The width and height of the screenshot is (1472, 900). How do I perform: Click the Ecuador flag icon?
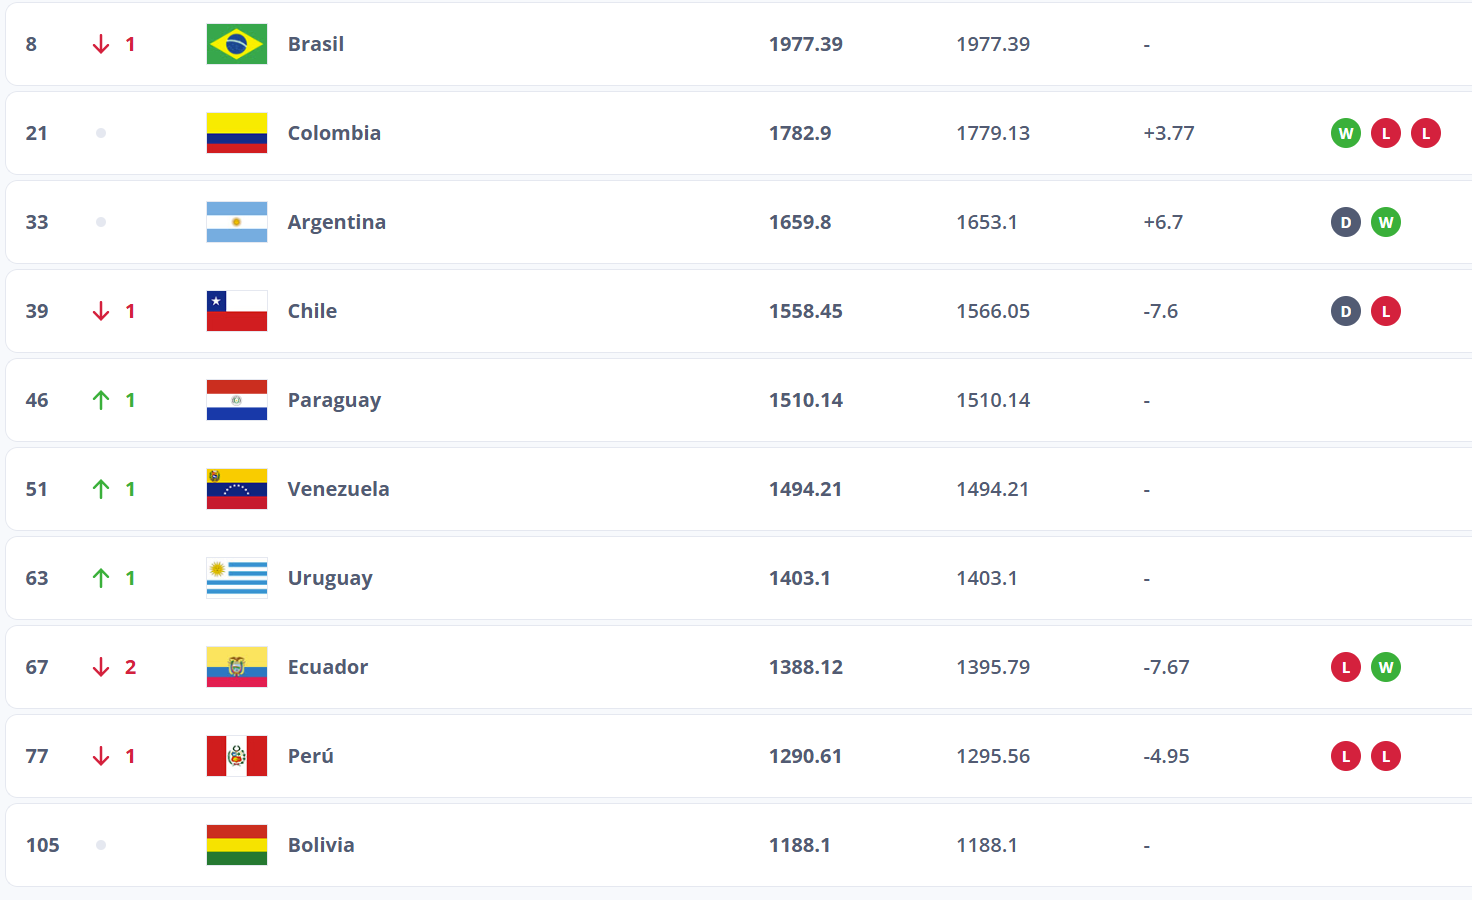(237, 667)
